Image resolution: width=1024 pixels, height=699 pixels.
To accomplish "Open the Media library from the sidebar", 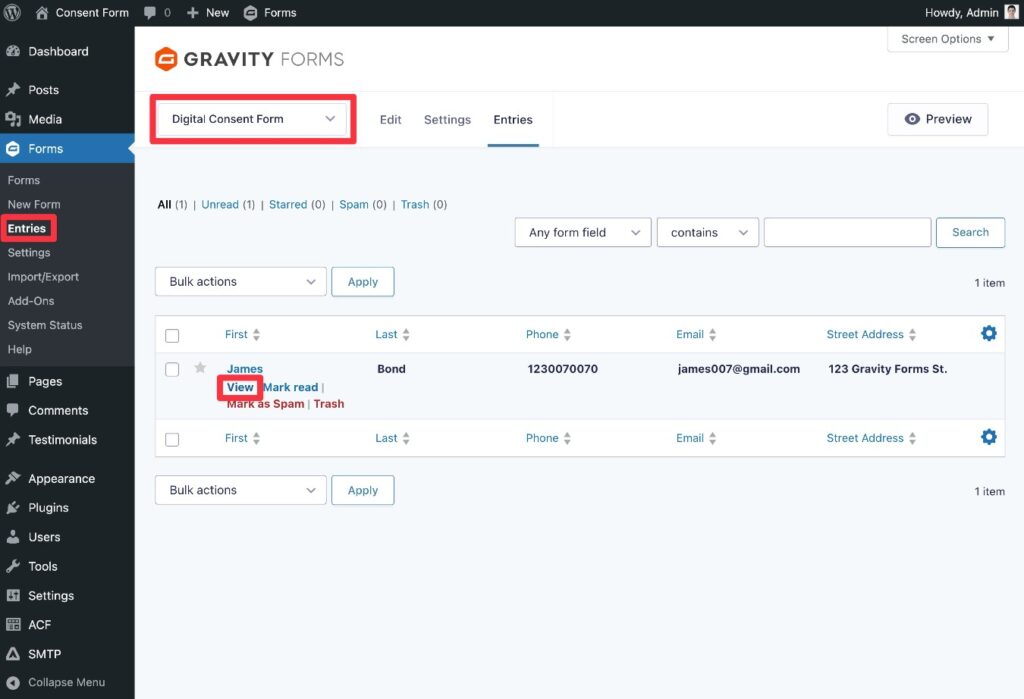I will click(x=45, y=119).
